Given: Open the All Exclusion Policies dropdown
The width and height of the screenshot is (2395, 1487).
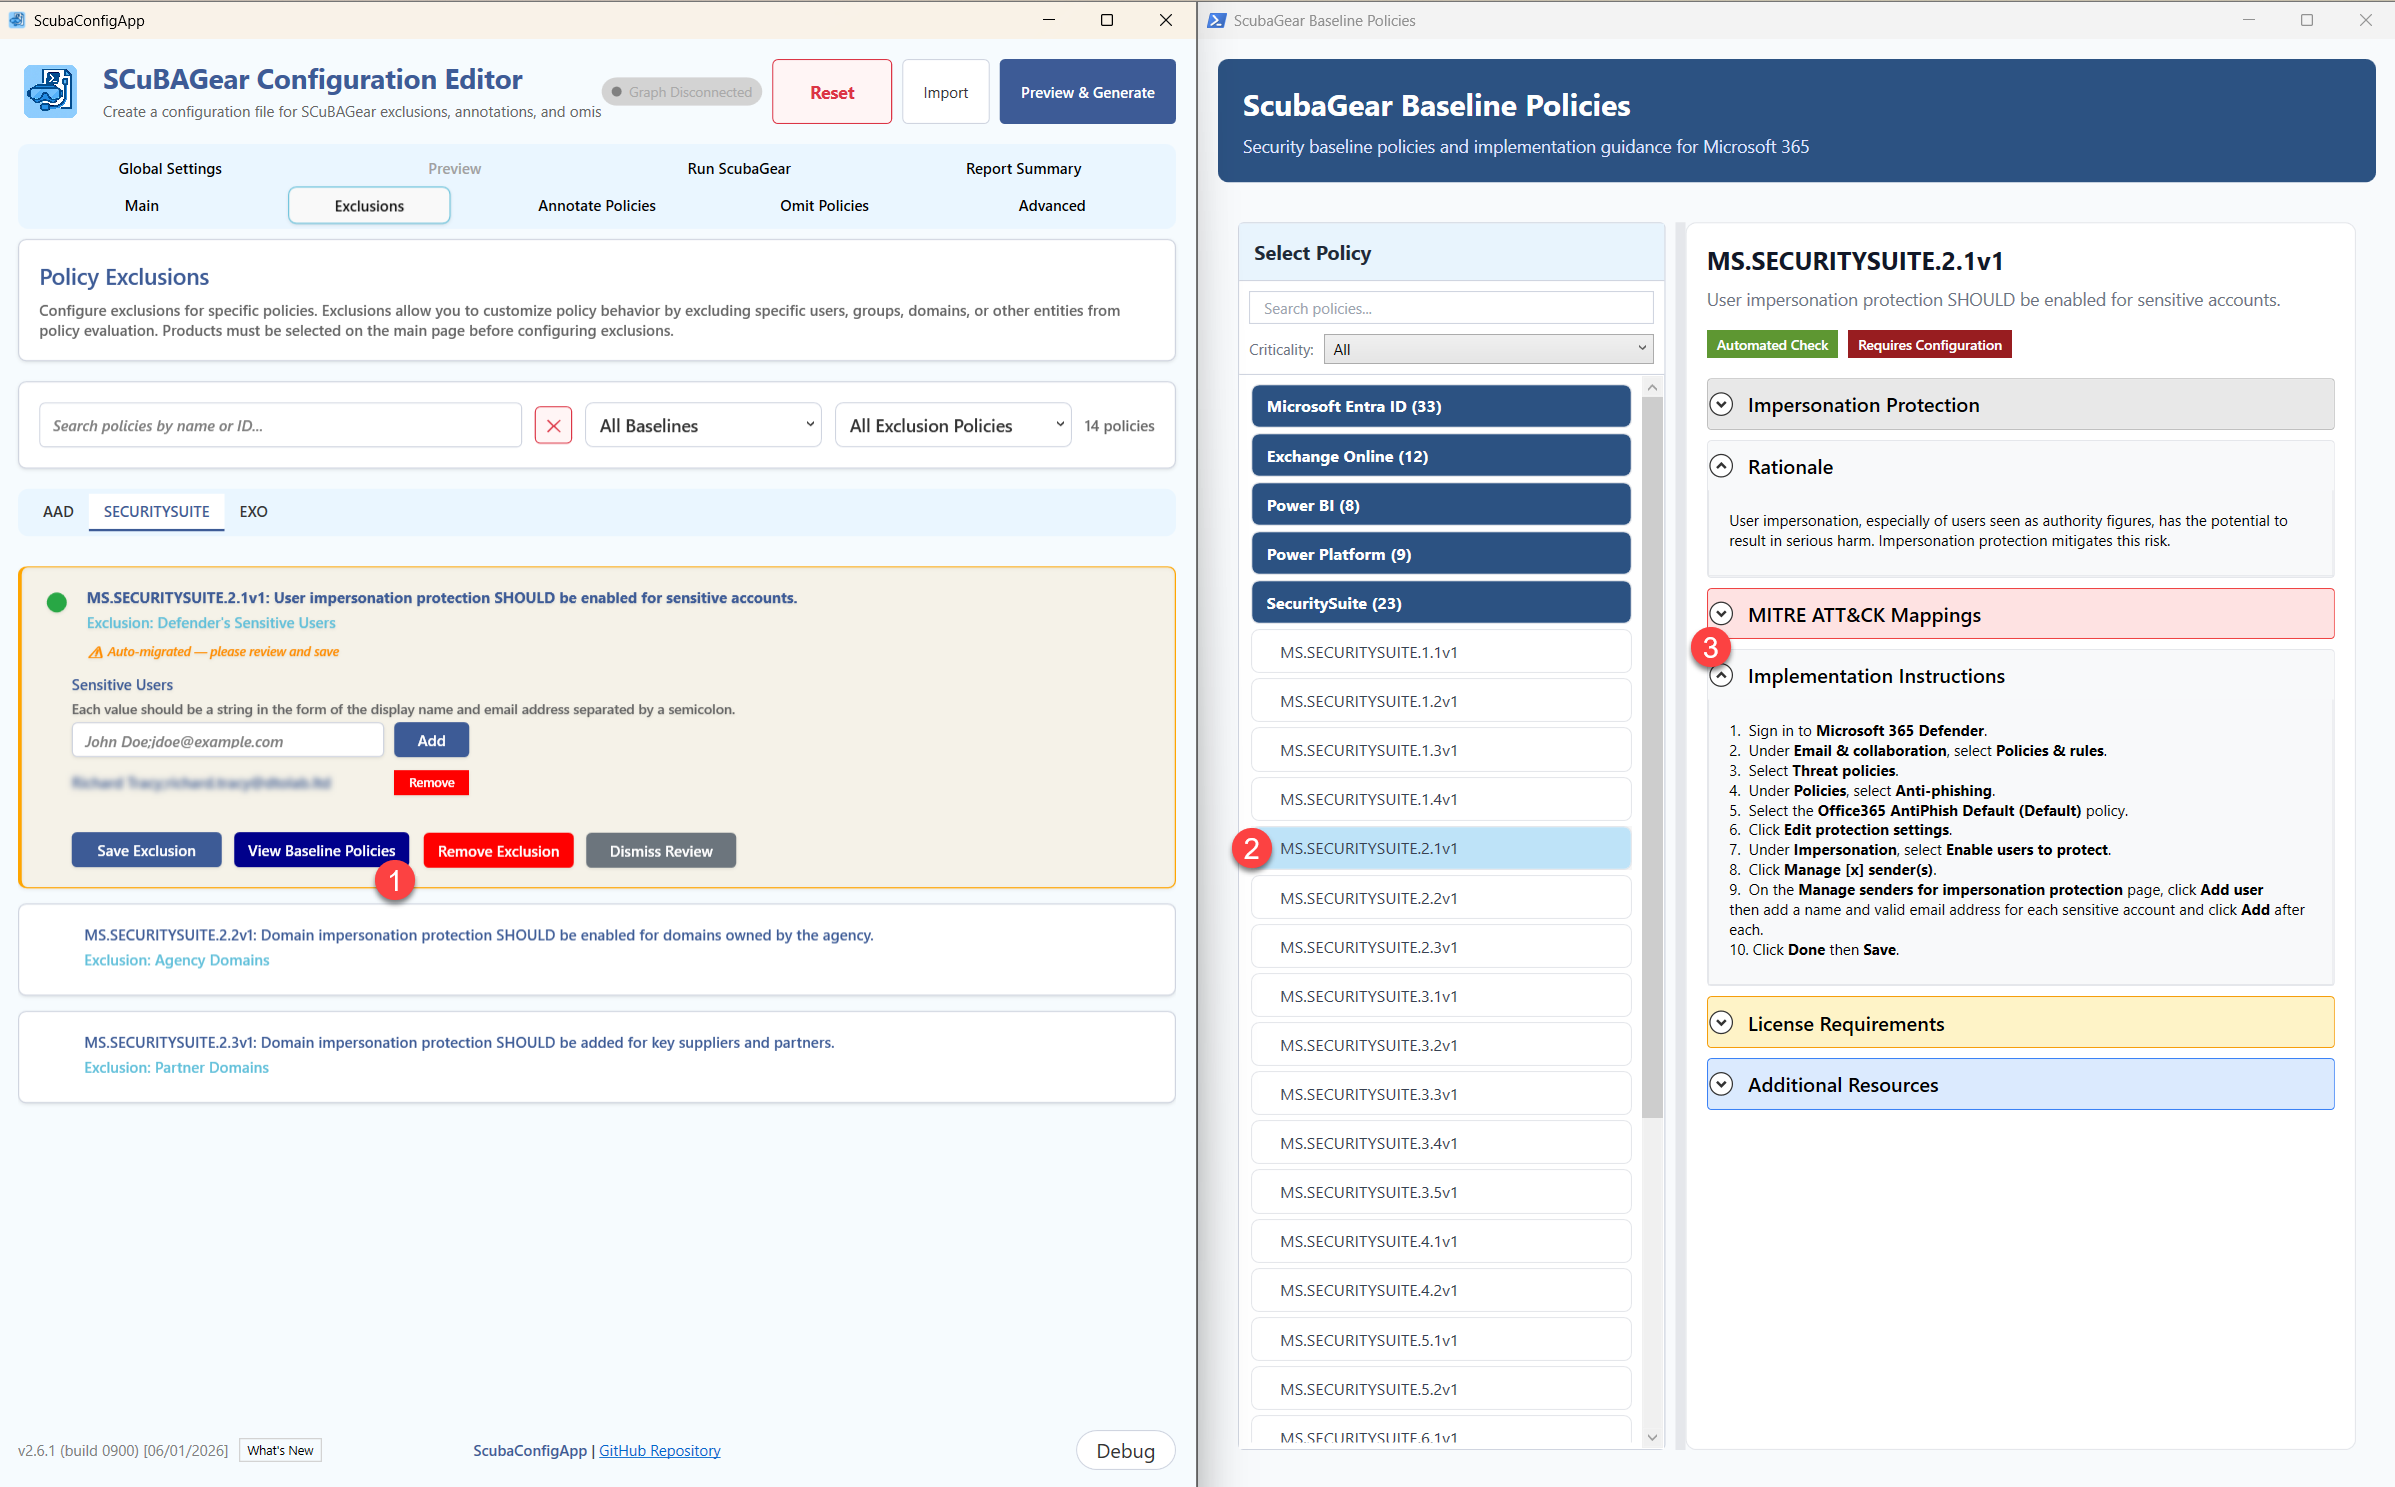Looking at the screenshot, I should click(x=953, y=425).
